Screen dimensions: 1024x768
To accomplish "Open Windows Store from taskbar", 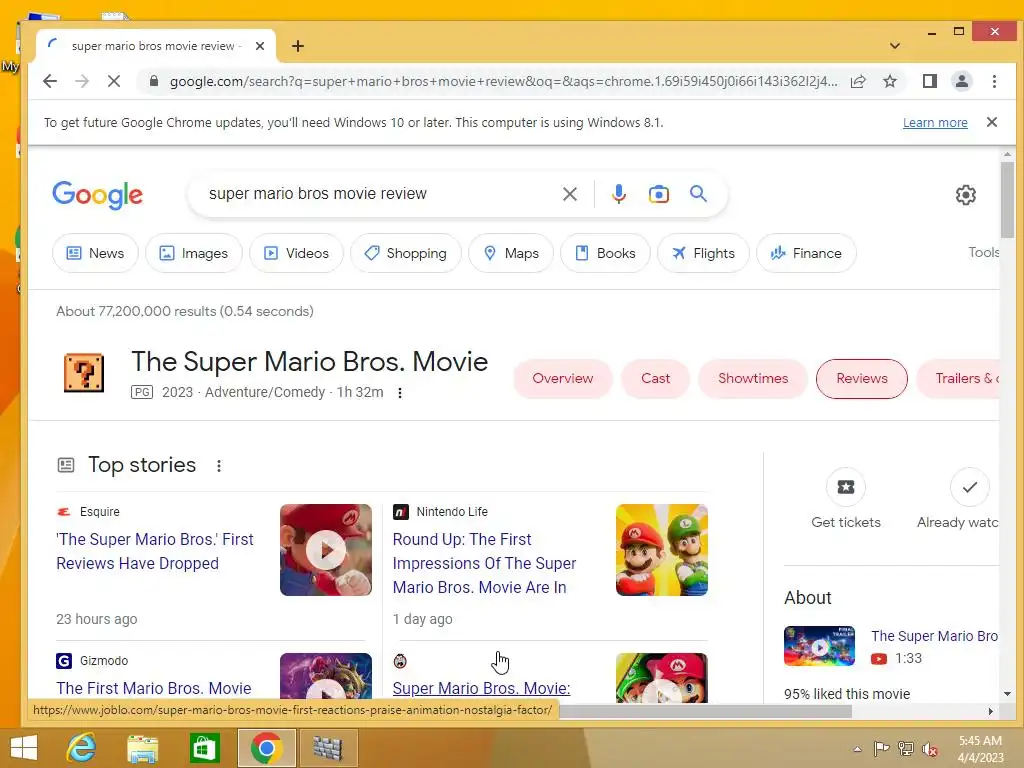I will 204,748.
